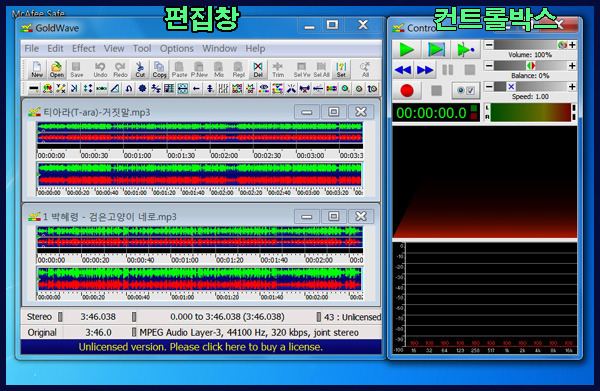The width and height of the screenshot is (600, 391).
Task: Click the triangle fade-in effect icon
Action: pyautogui.click(x=115, y=89)
